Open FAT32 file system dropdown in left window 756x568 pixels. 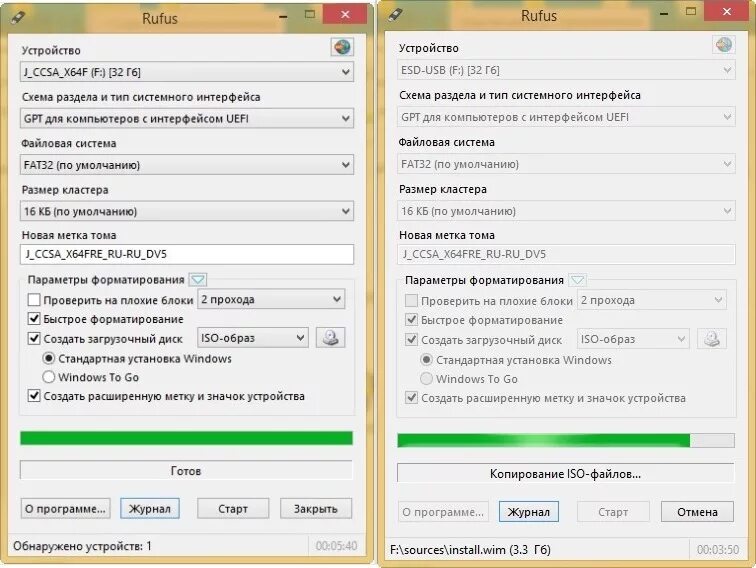pyautogui.click(x=187, y=165)
